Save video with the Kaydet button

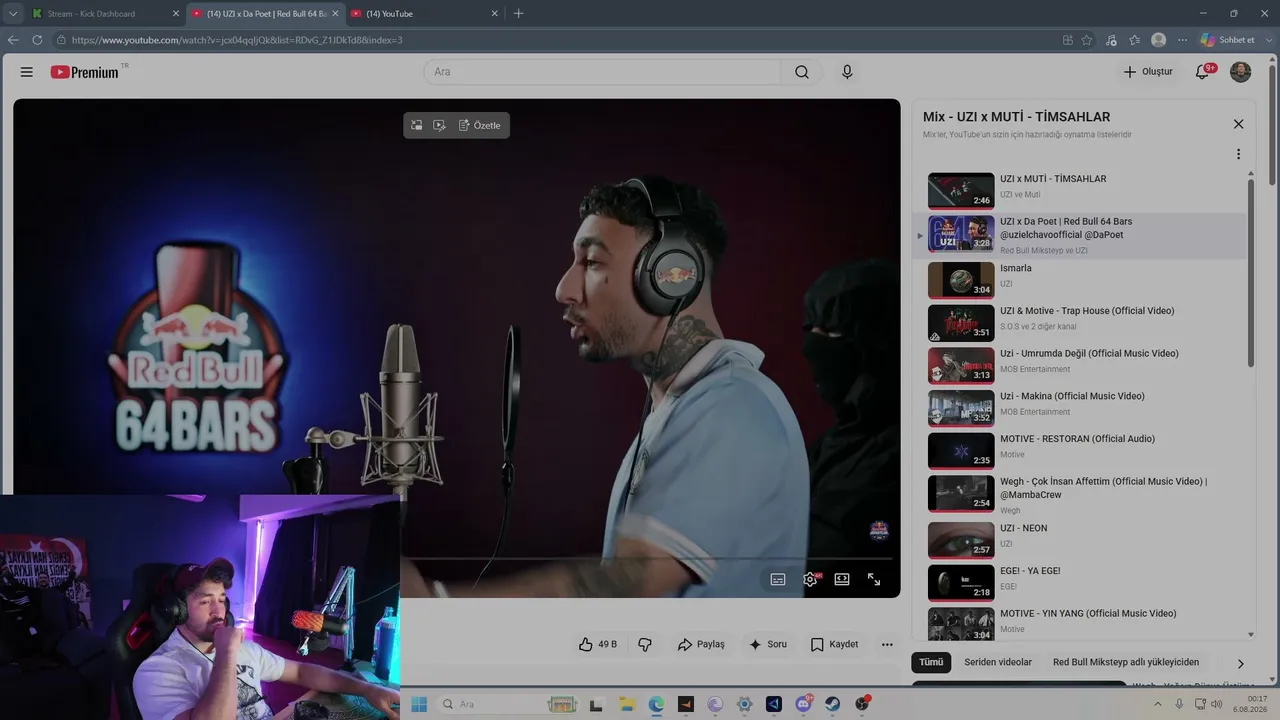click(x=834, y=645)
